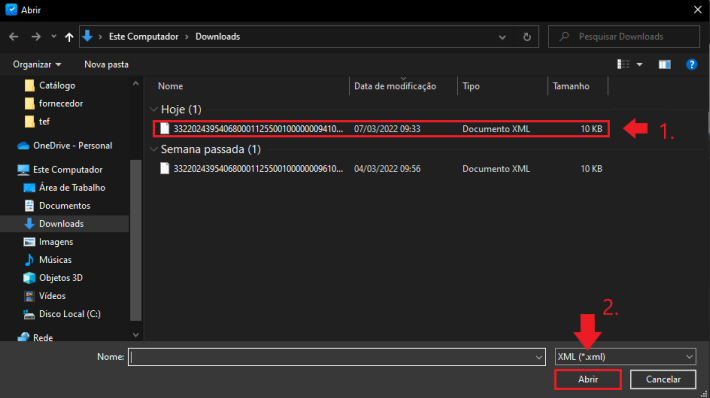Click the Objetos 3D cube icon
This screenshot has height=398, width=710.
point(29,278)
